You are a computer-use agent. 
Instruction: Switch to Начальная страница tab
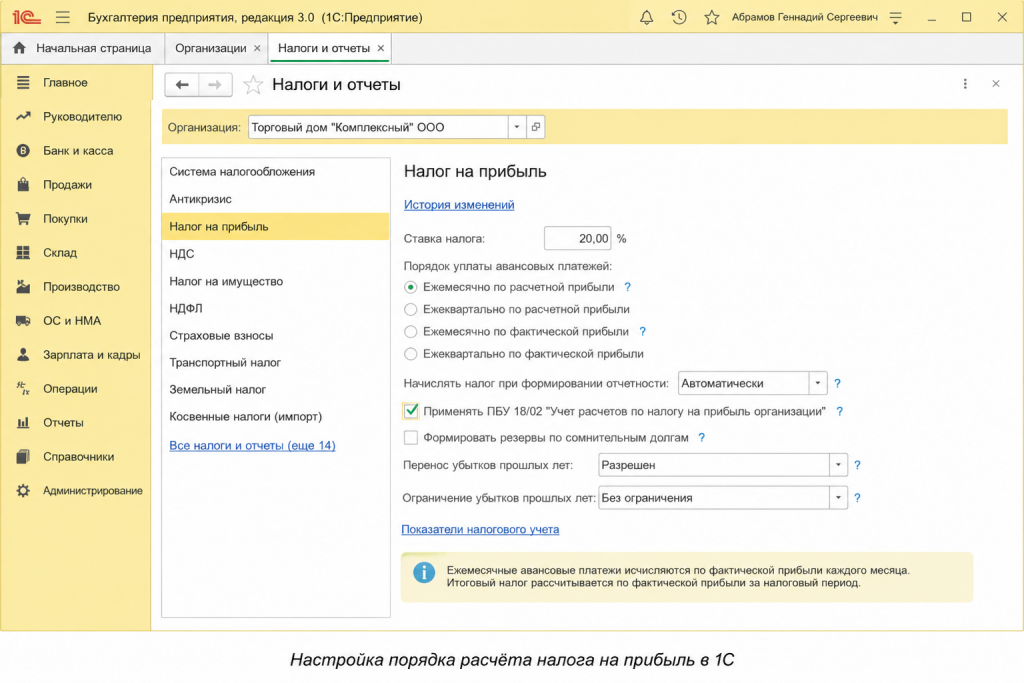[x=93, y=48]
